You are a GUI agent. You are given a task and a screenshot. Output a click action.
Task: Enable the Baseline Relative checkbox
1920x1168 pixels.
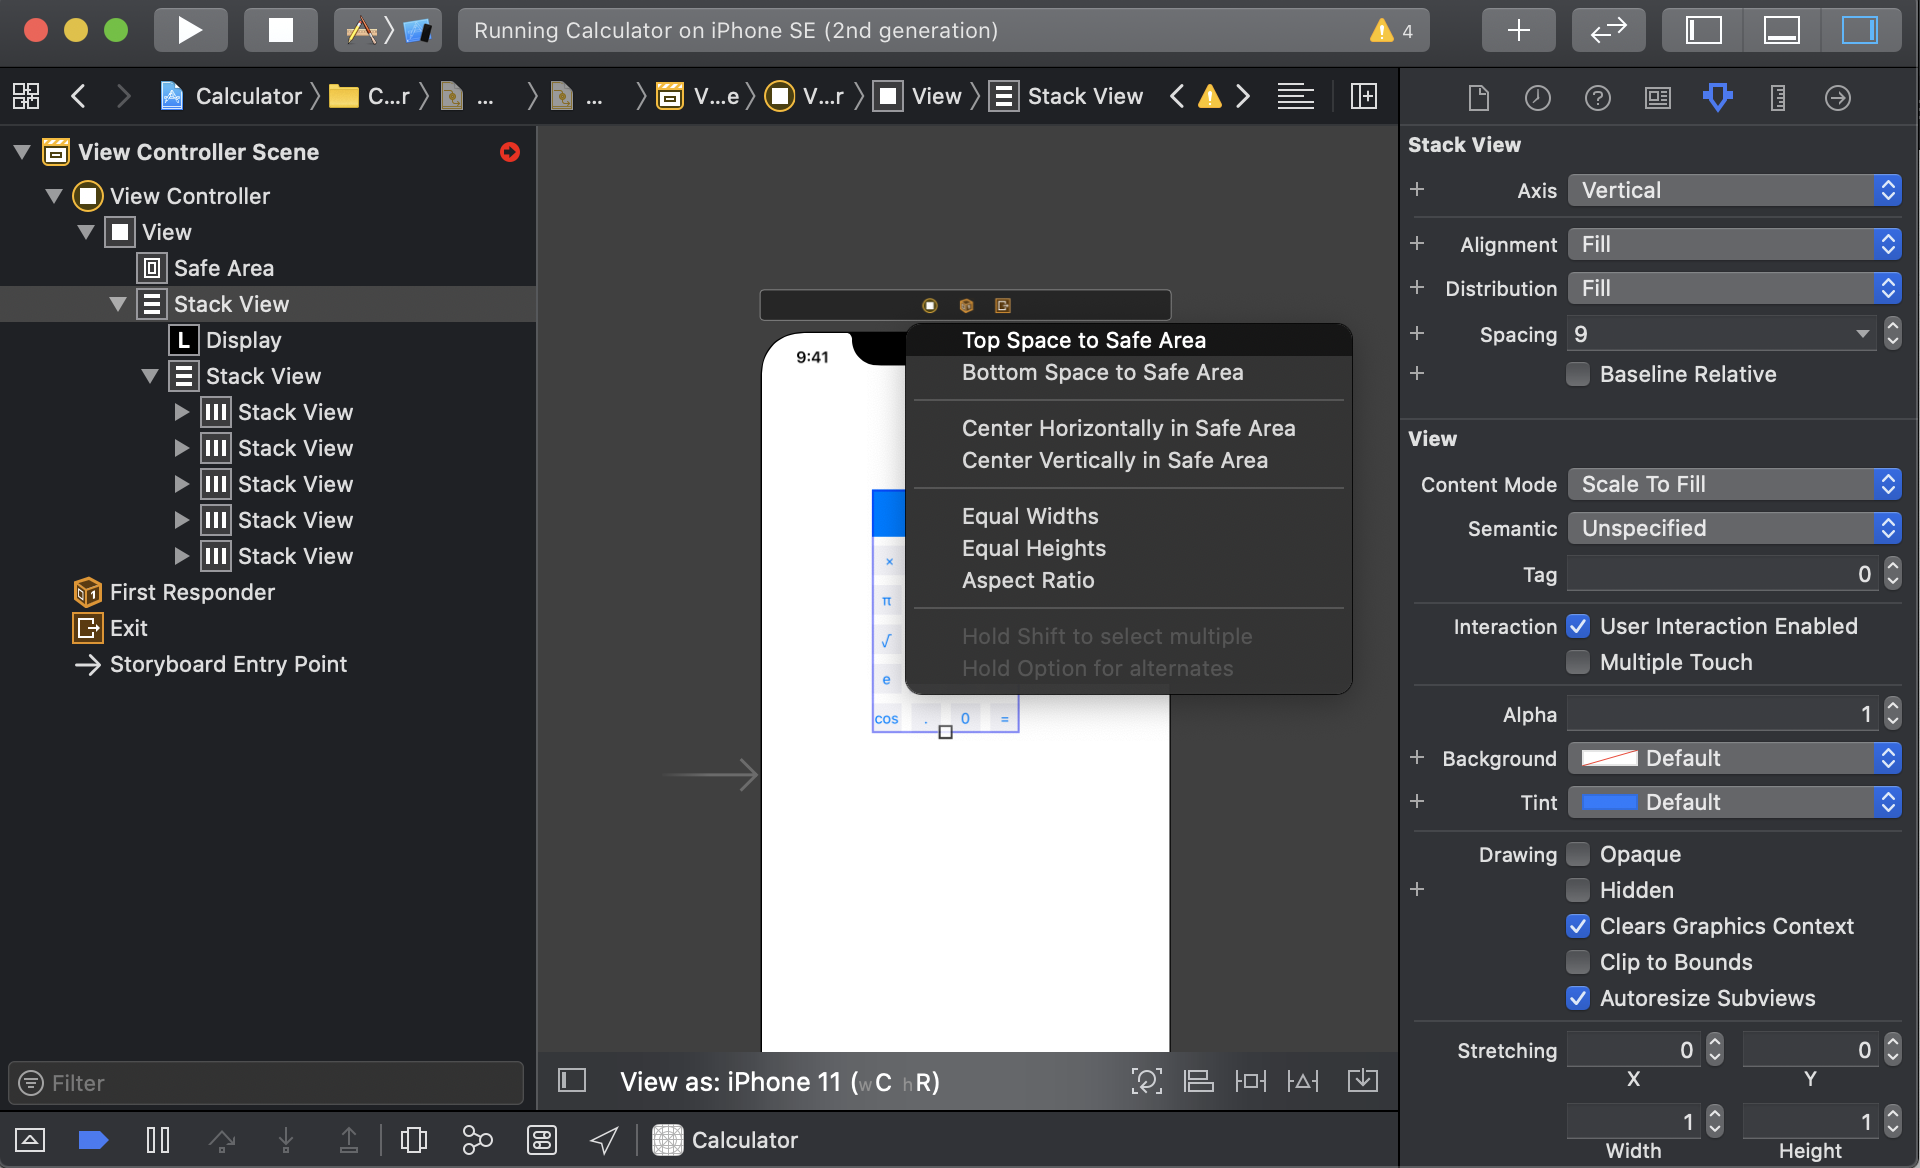pos(1578,374)
